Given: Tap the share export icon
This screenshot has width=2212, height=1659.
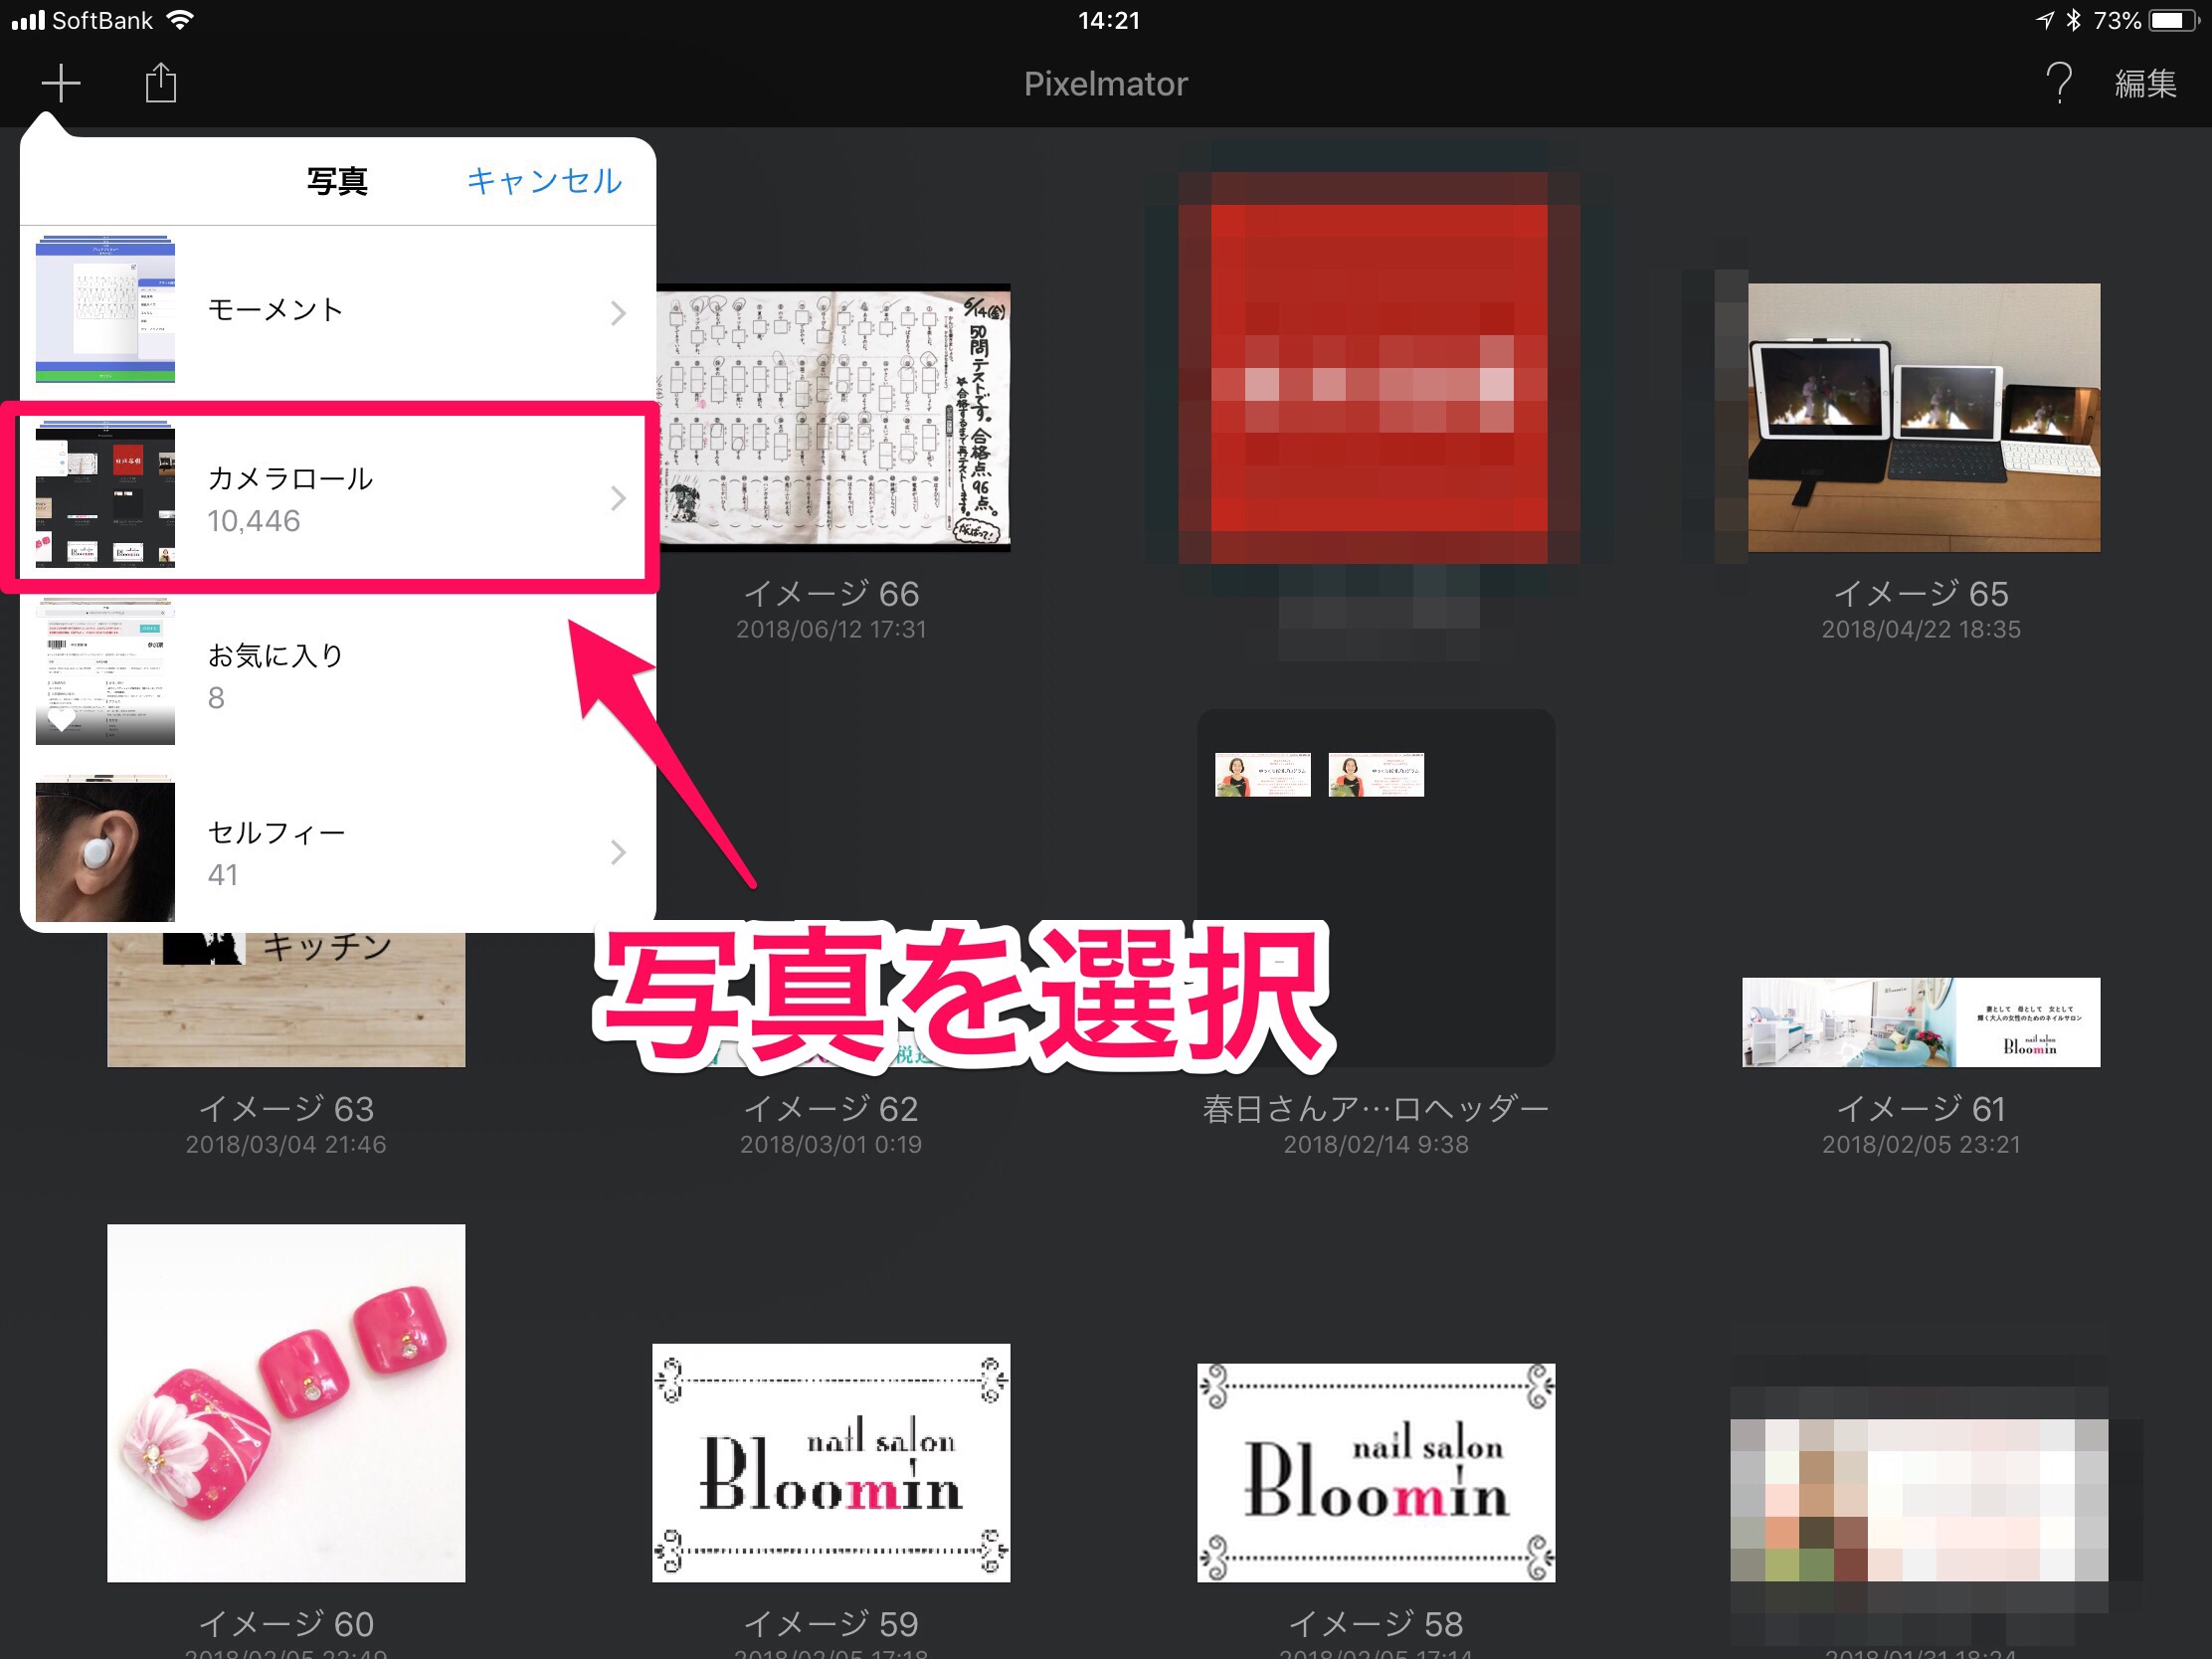Looking at the screenshot, I should pos(160,83).
